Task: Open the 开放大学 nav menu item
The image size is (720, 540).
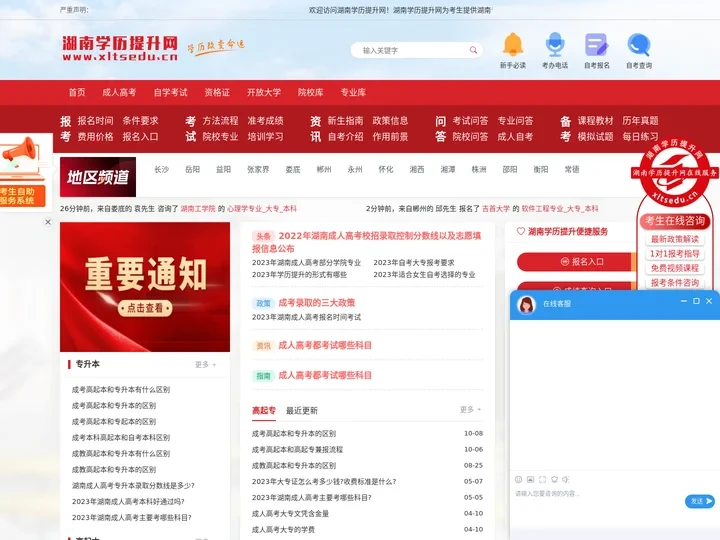Action: click(x=264, y=92)
